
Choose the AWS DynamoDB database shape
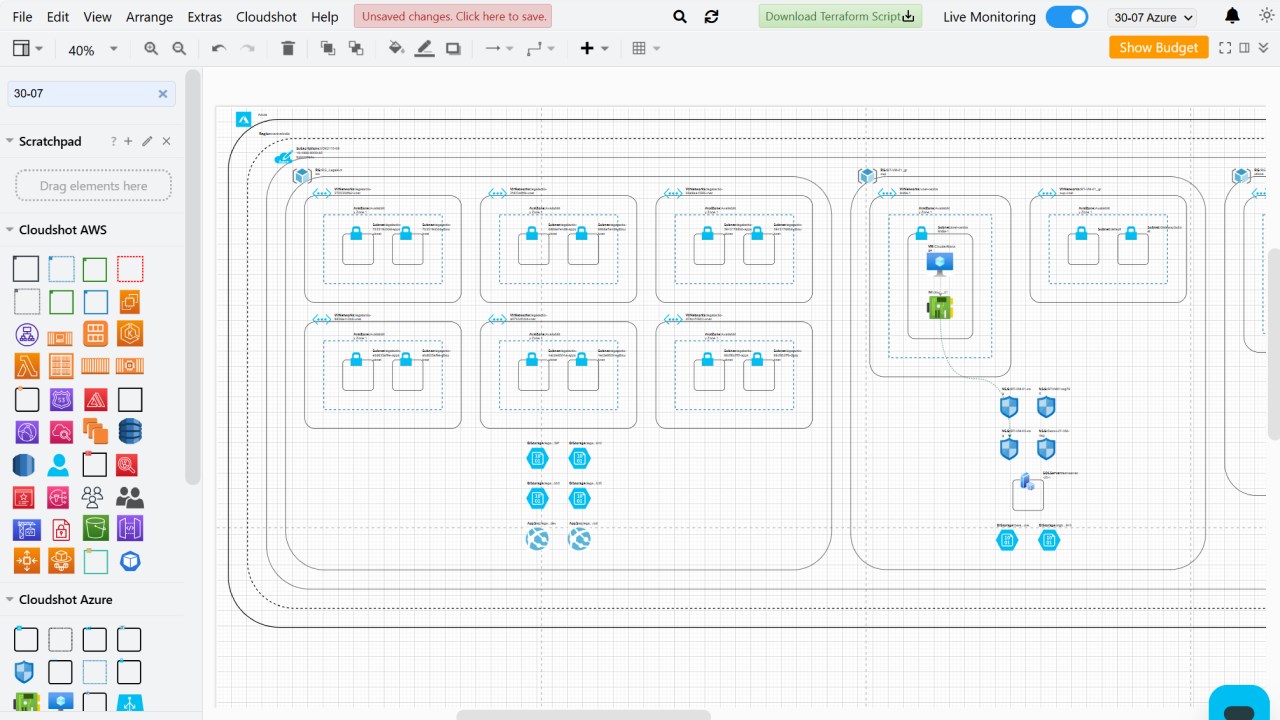(130, 431)
